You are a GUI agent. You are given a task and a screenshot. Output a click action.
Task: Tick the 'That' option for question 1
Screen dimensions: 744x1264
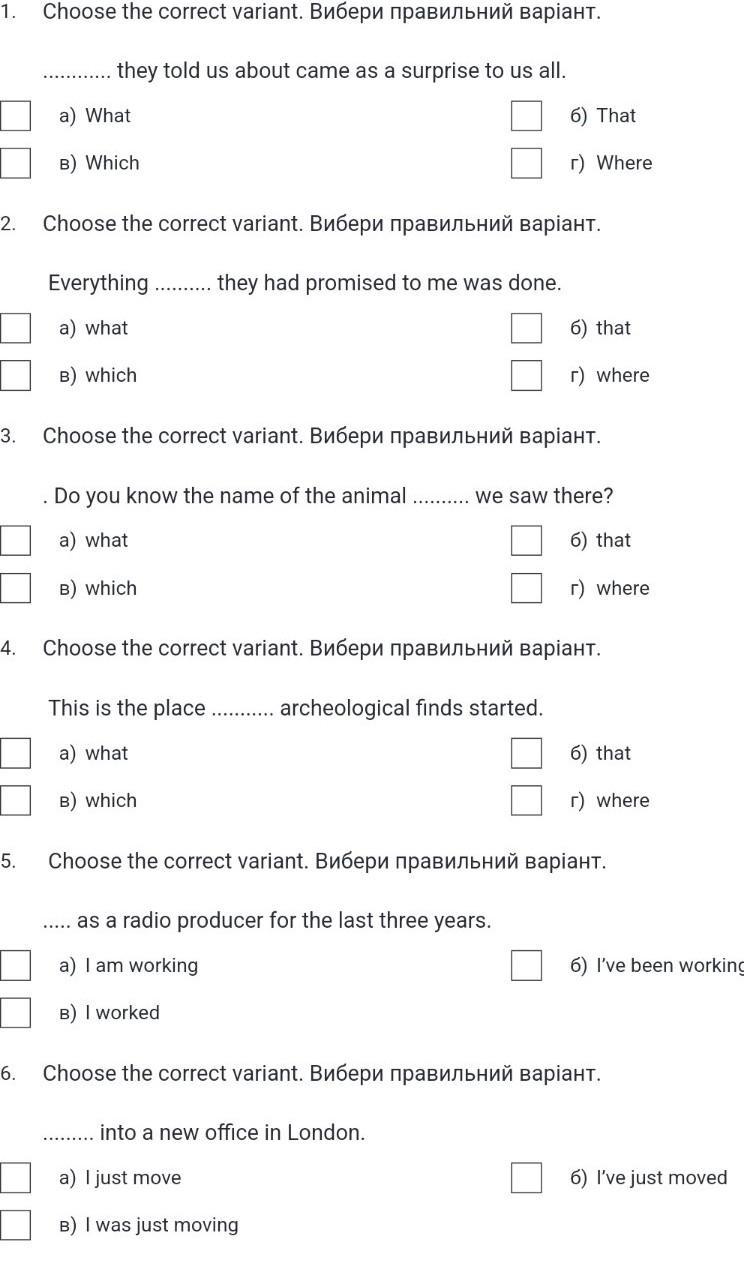[x=526, y=116]
